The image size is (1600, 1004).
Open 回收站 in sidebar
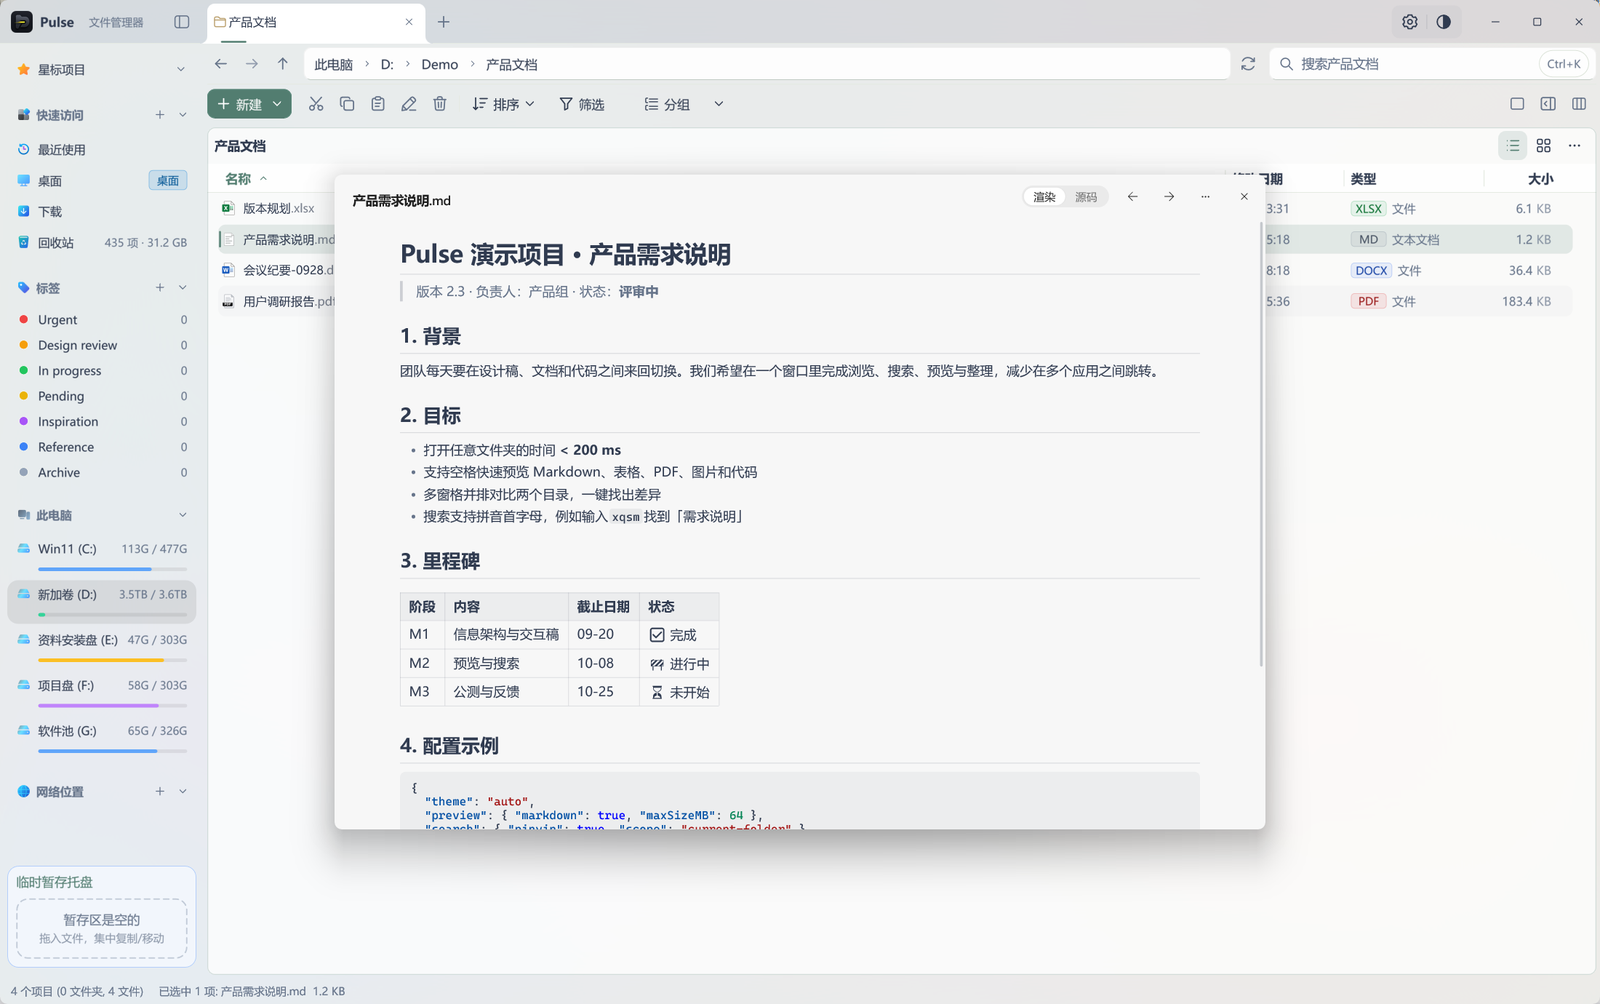point(102,243)
